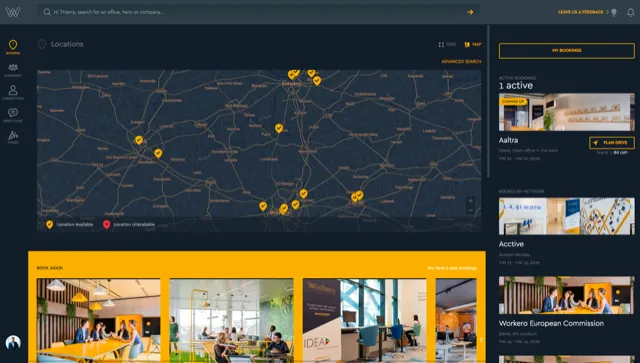Open Direct Chat from the sidebar
The height and width of the screenshot is (363, 640).
(x=13, y=115)
